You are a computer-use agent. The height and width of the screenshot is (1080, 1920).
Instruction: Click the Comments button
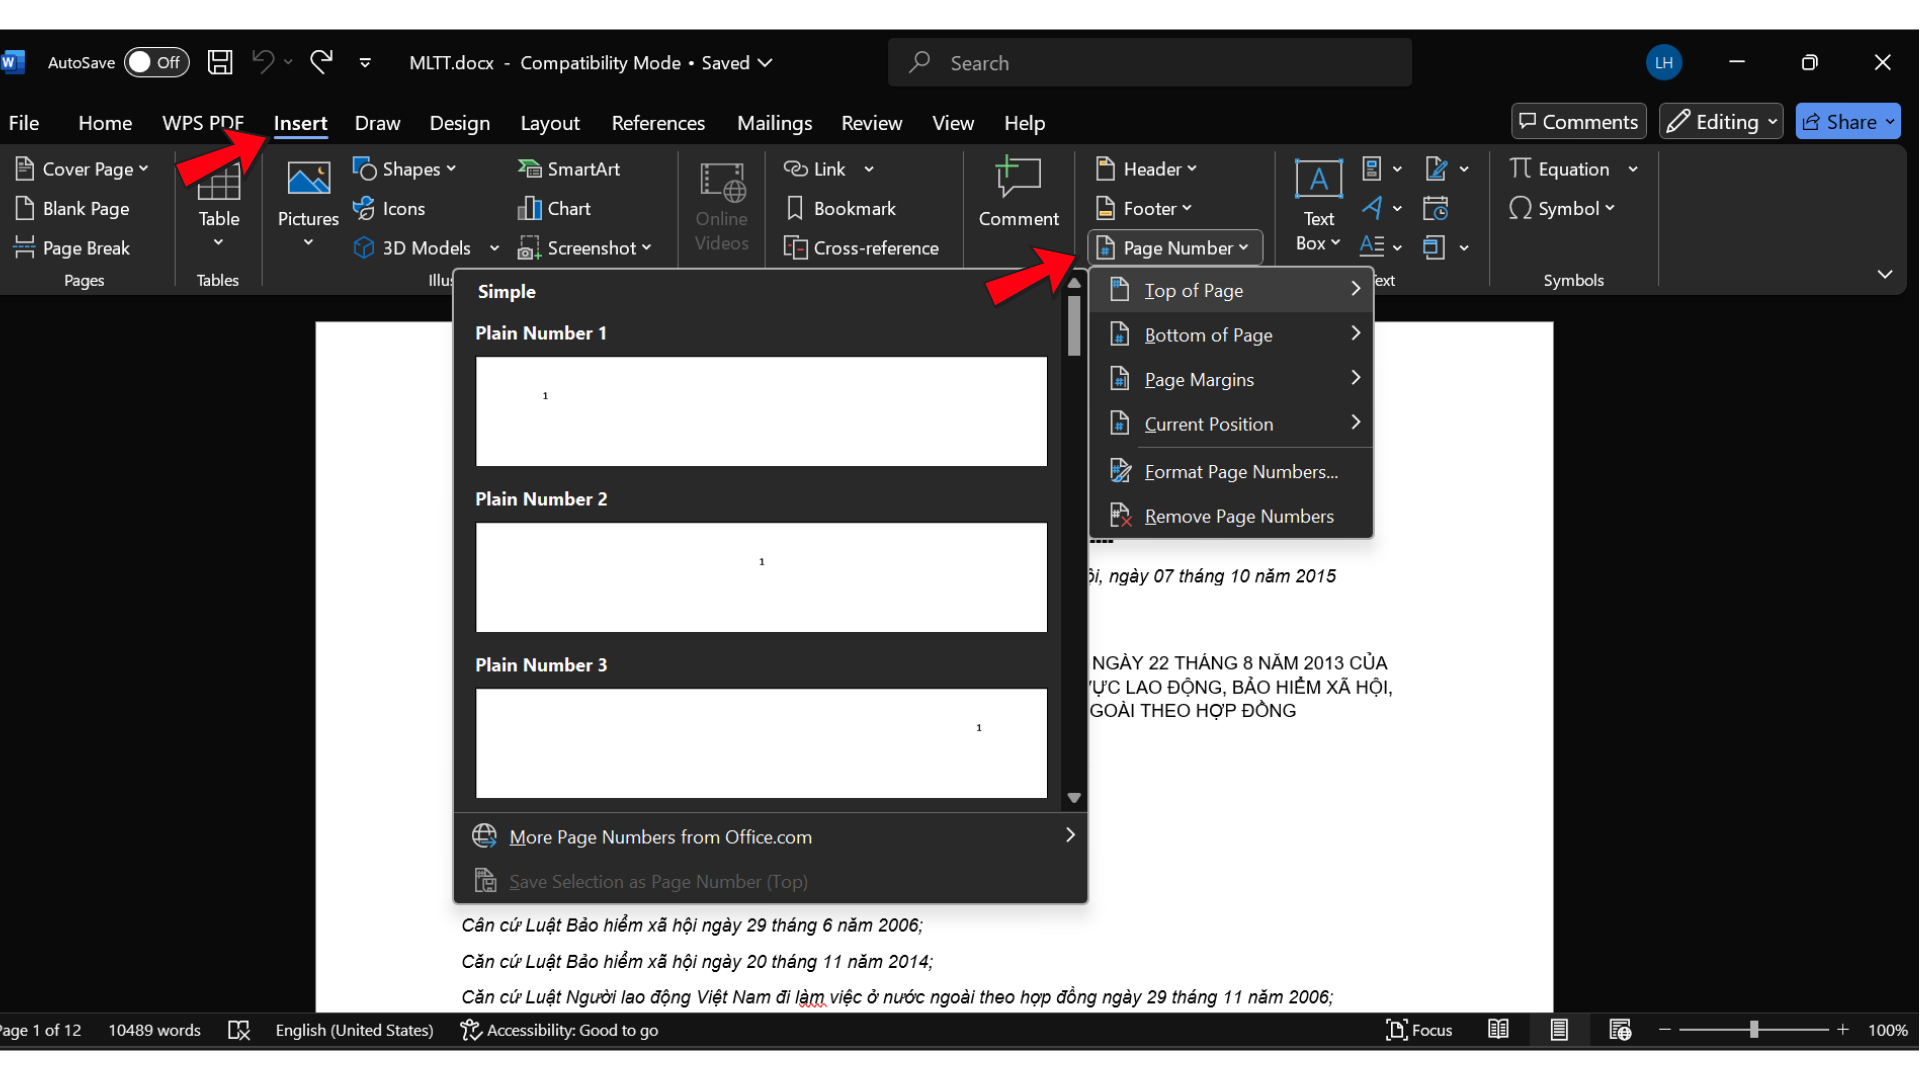(x=1578, y=121)
